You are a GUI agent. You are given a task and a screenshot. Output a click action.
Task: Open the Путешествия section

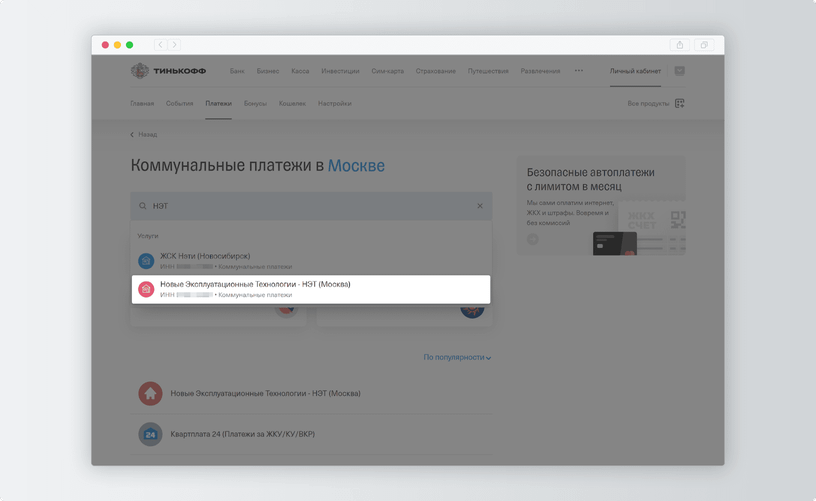click(488, 71)
